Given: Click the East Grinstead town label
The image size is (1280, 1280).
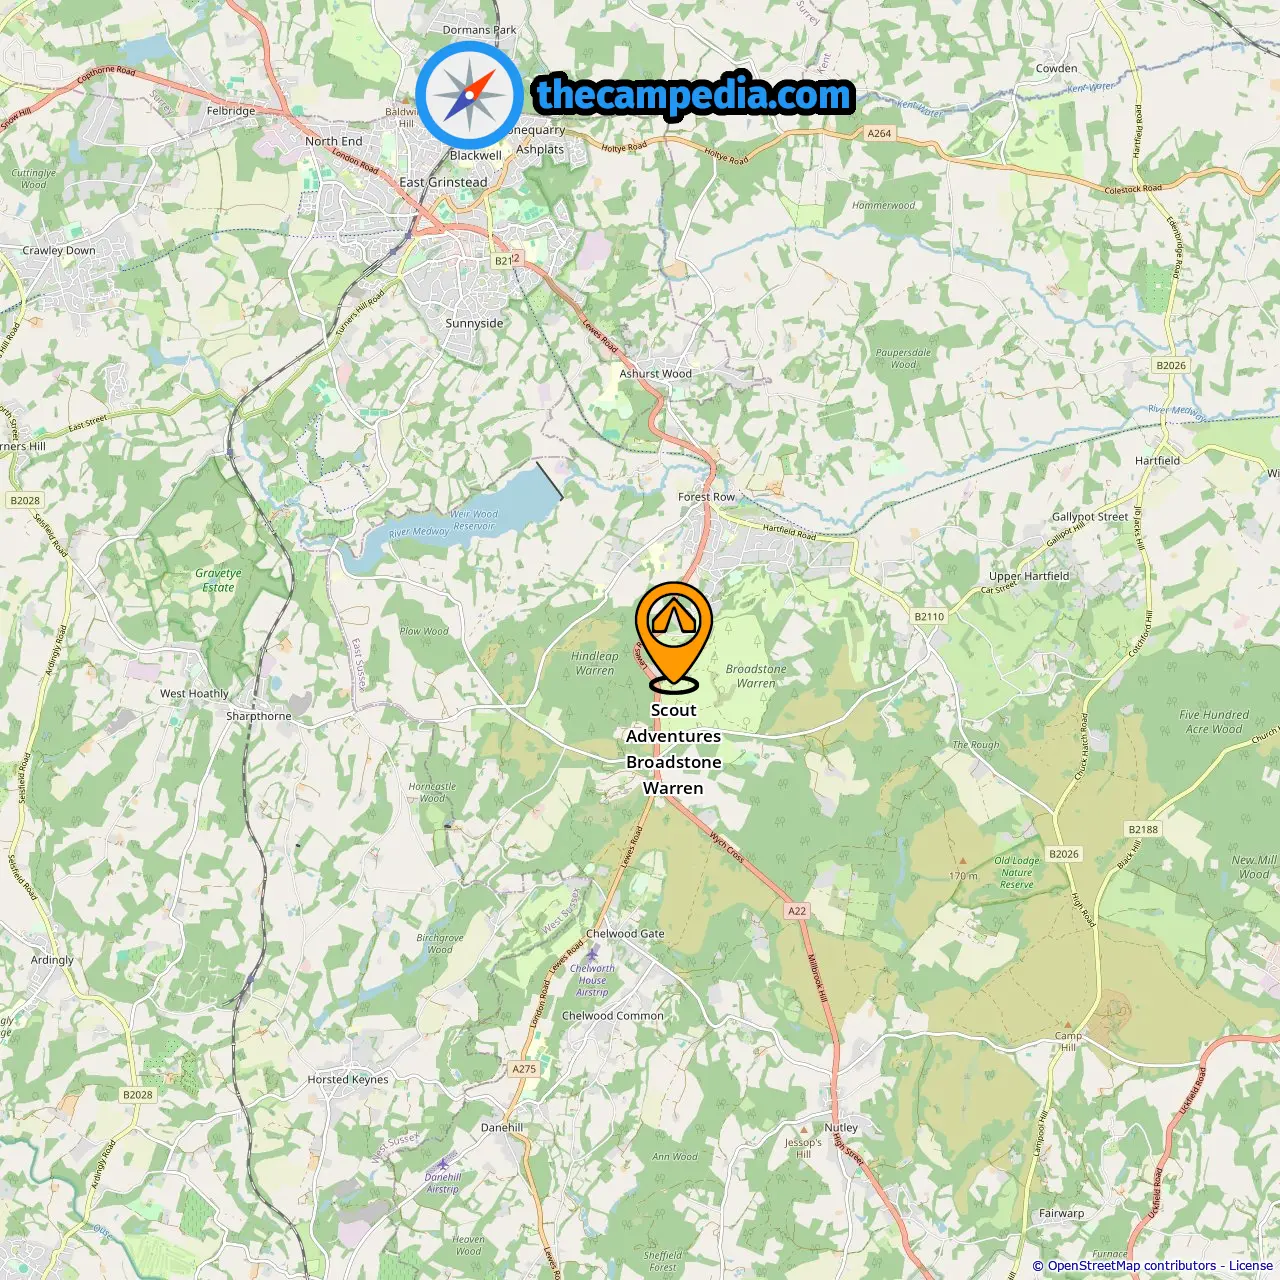Looking at the screenshot, I should (x=443, y=183).
